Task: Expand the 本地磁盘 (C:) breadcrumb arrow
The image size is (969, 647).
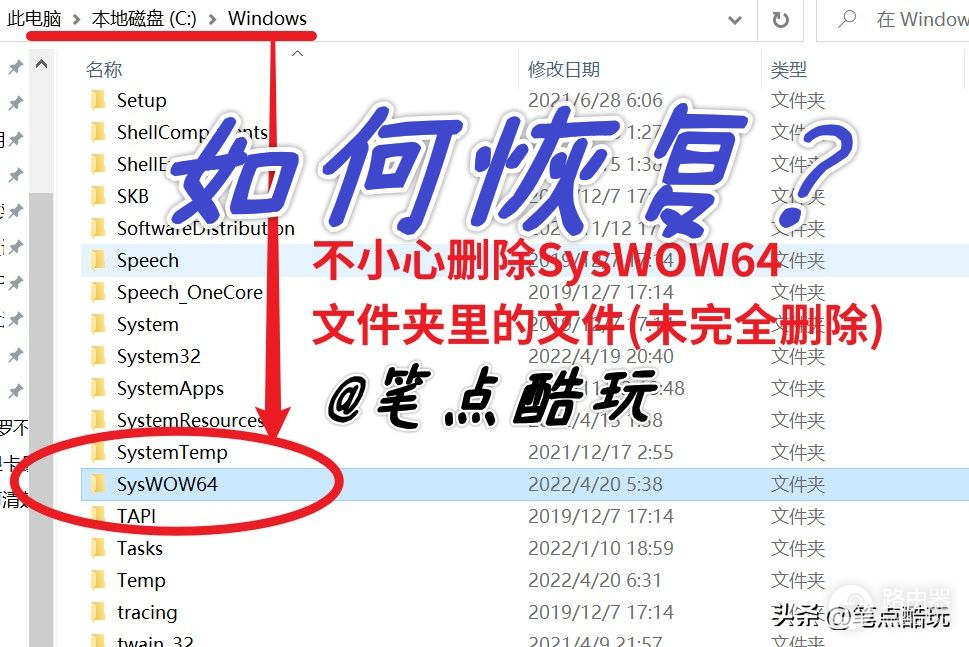Action: [214, 19]
